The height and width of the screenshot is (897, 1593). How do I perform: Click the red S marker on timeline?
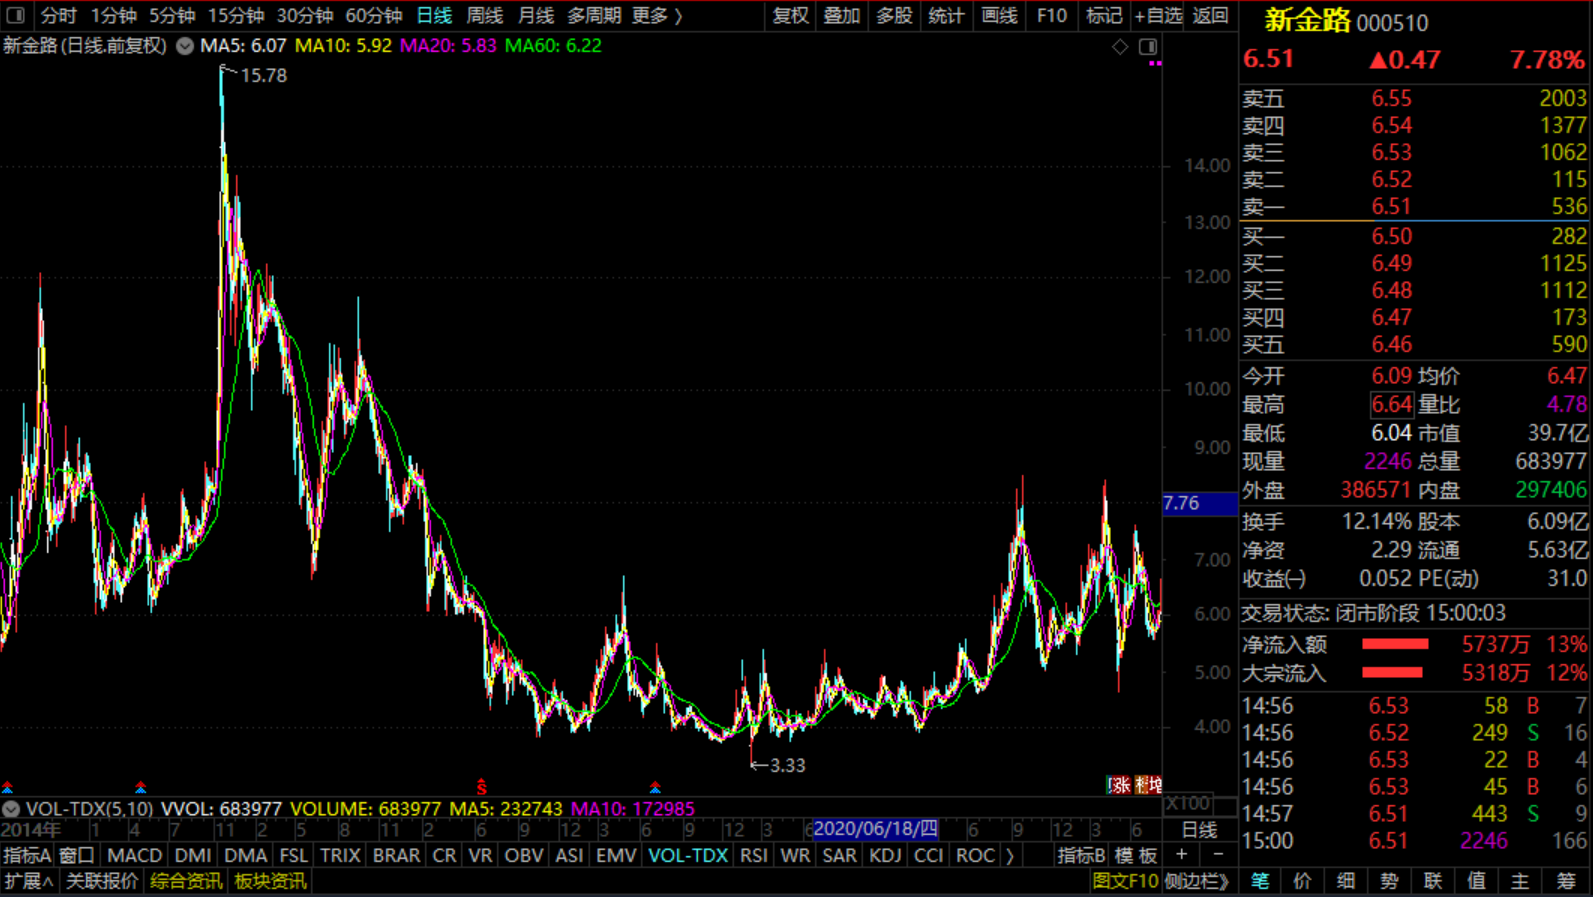pyautogui.click(x=481, y=787)
